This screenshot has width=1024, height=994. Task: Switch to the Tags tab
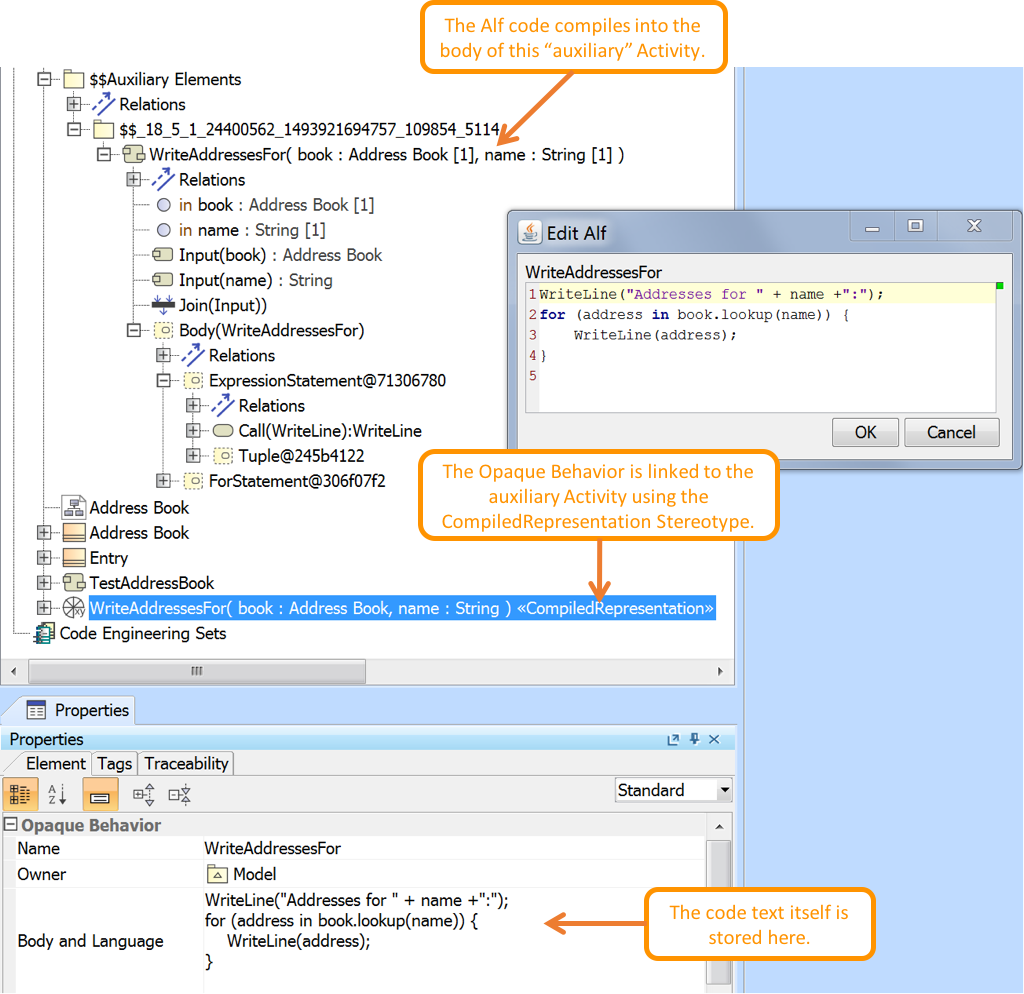[114, 764]
